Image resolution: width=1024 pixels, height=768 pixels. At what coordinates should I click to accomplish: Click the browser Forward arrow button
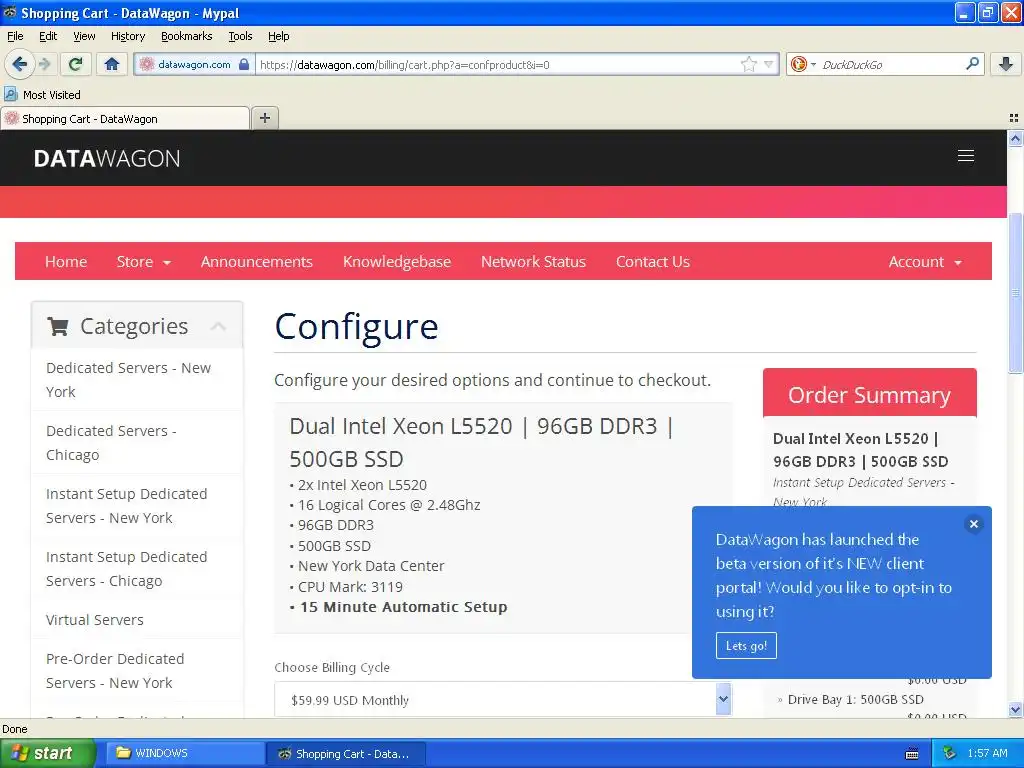[x=45, y=64]
